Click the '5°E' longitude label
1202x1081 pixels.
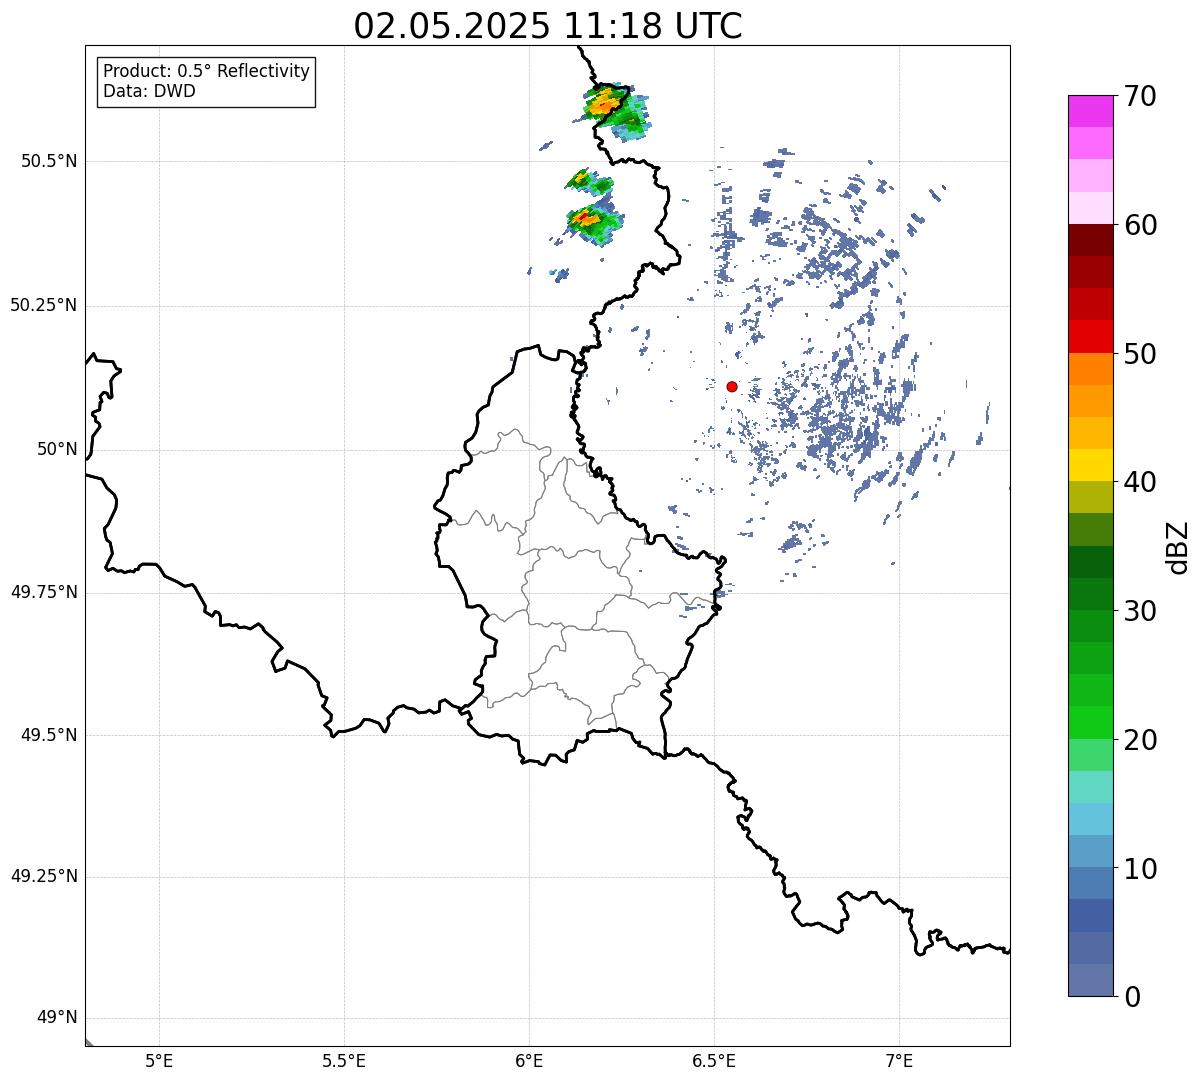coord(159,1060)
